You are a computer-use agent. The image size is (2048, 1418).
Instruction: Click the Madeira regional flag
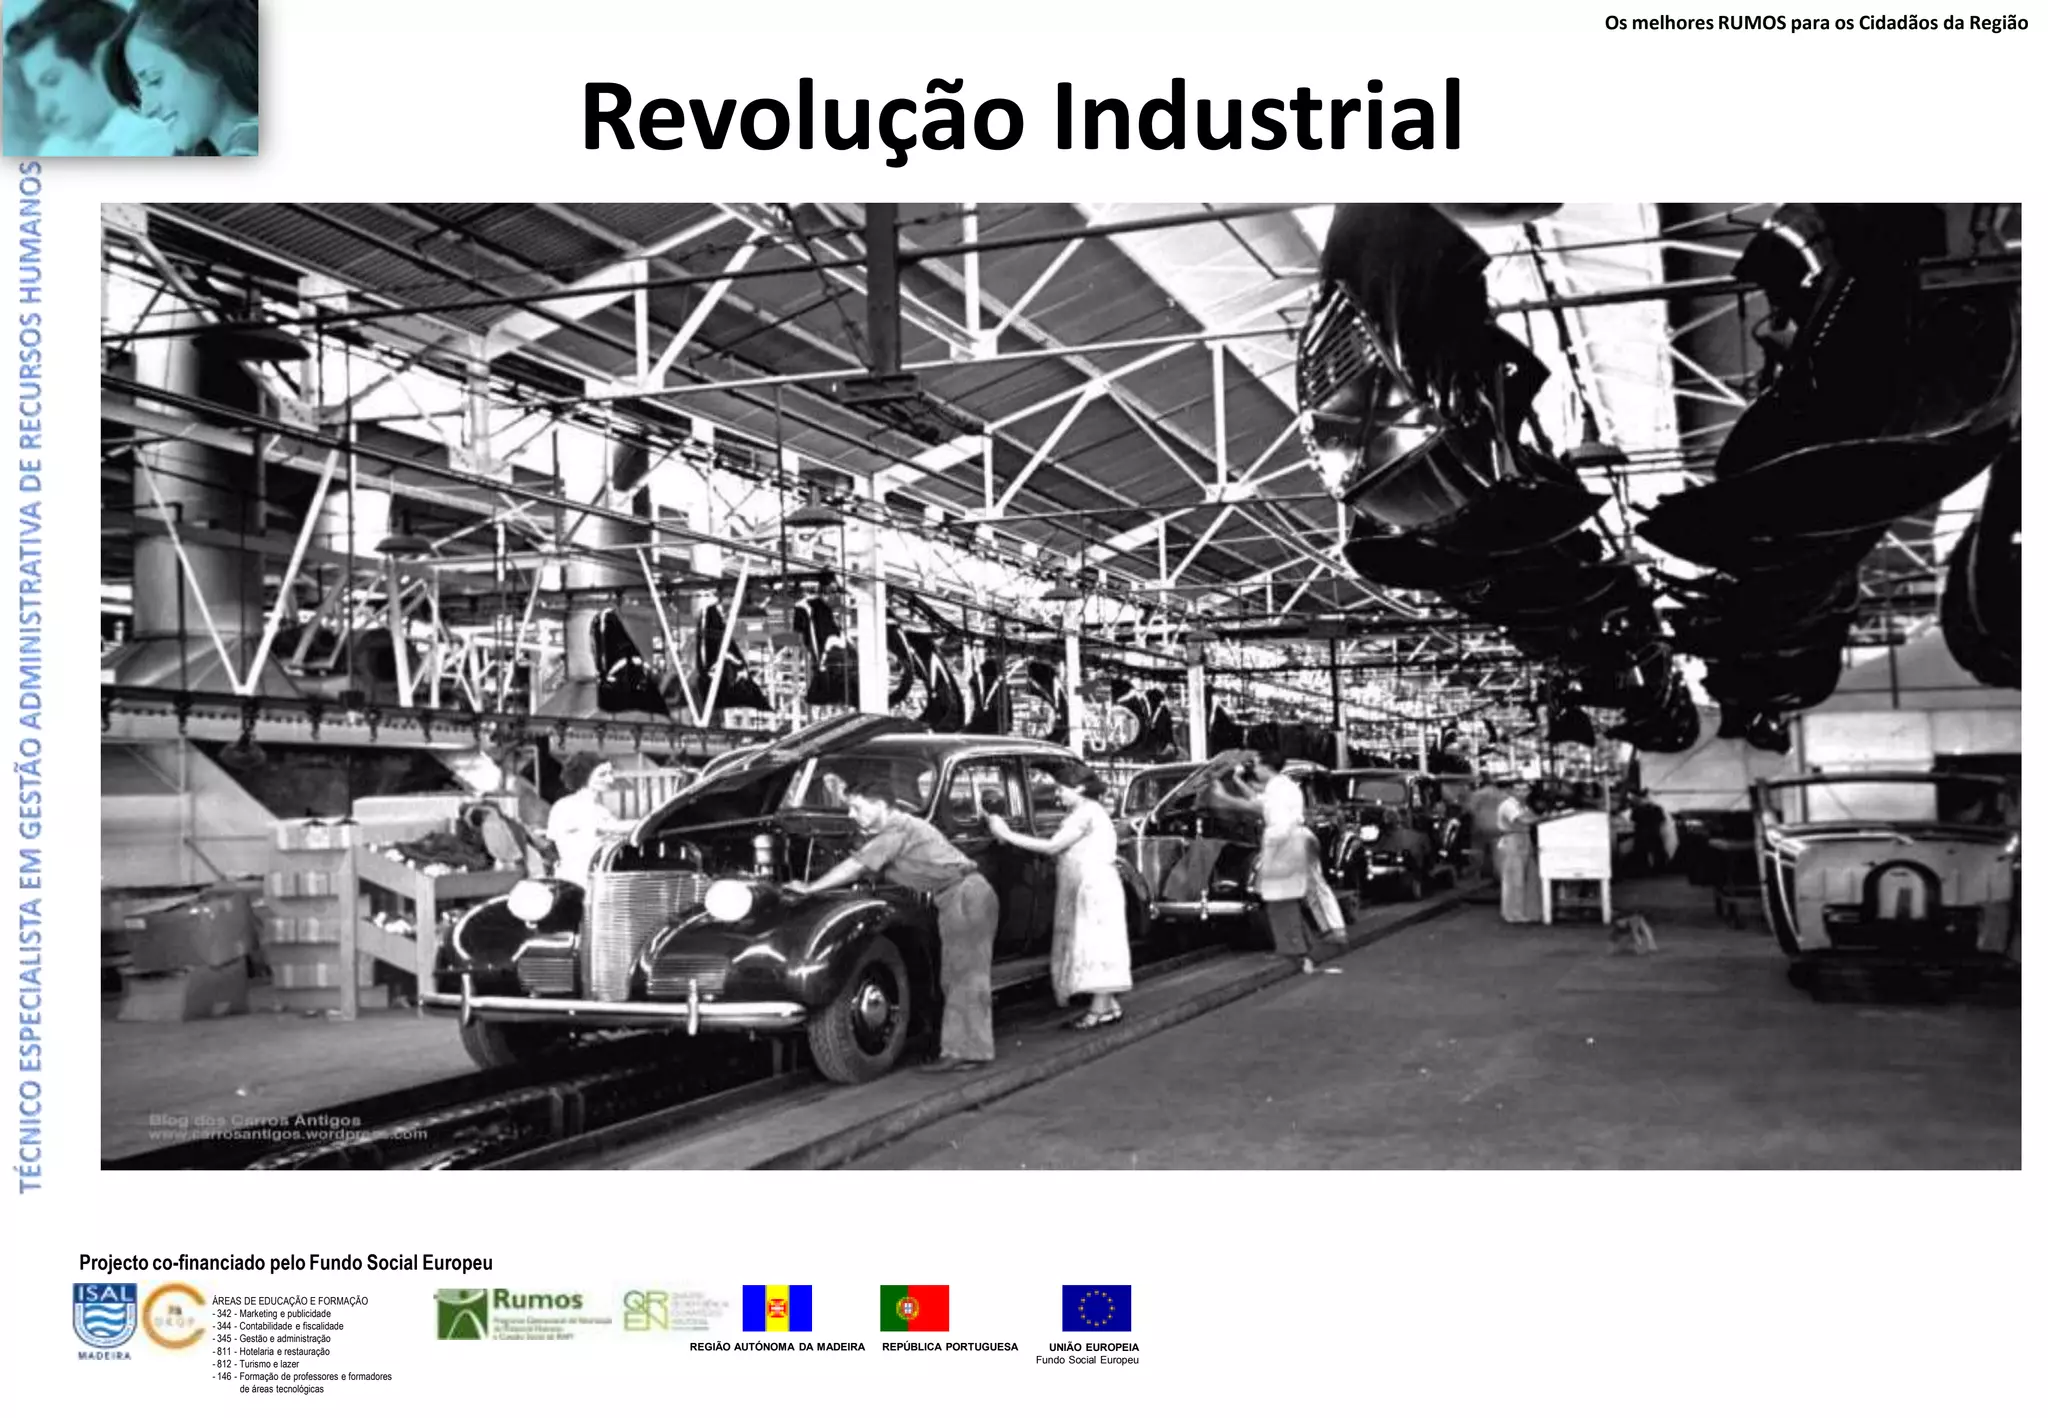(x=777, y=1308)
